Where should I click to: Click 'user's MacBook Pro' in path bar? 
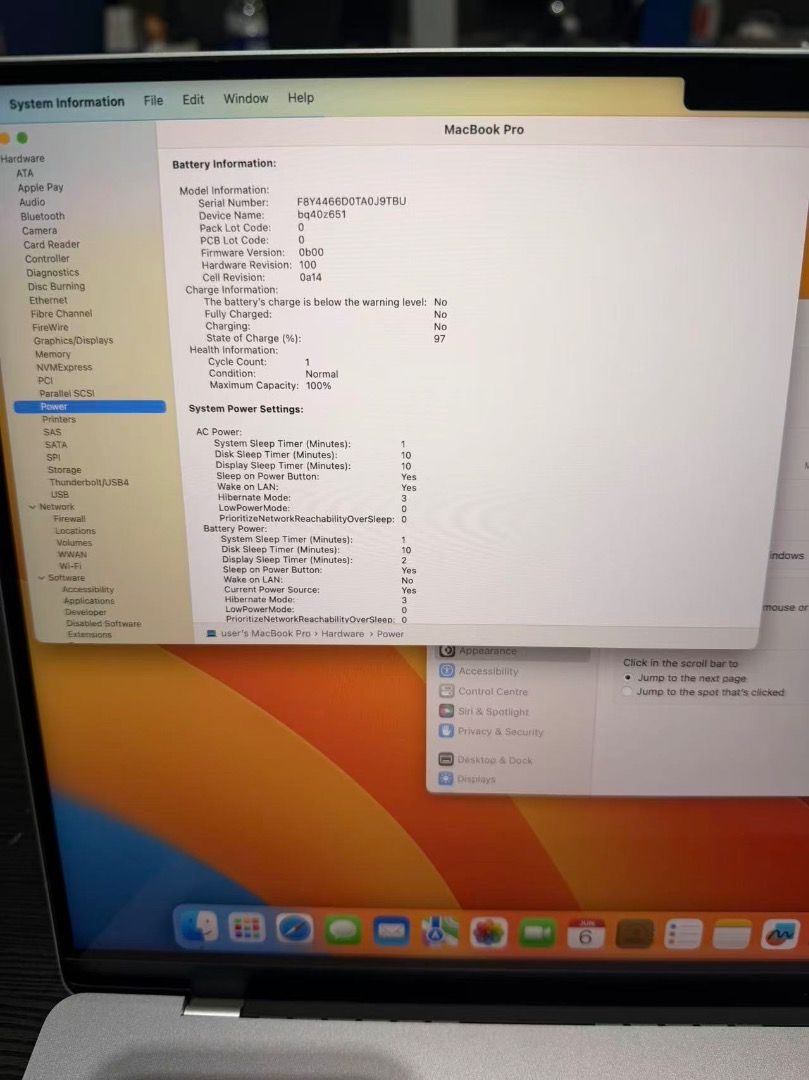[266, 633]
